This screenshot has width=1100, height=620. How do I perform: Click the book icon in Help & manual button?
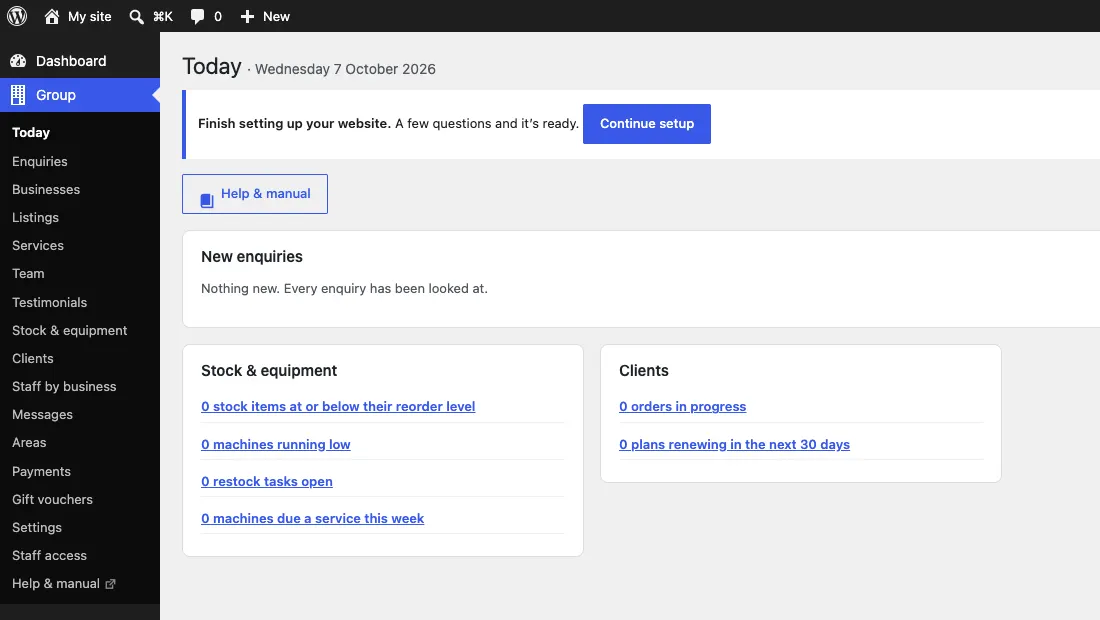click(207, 201)
